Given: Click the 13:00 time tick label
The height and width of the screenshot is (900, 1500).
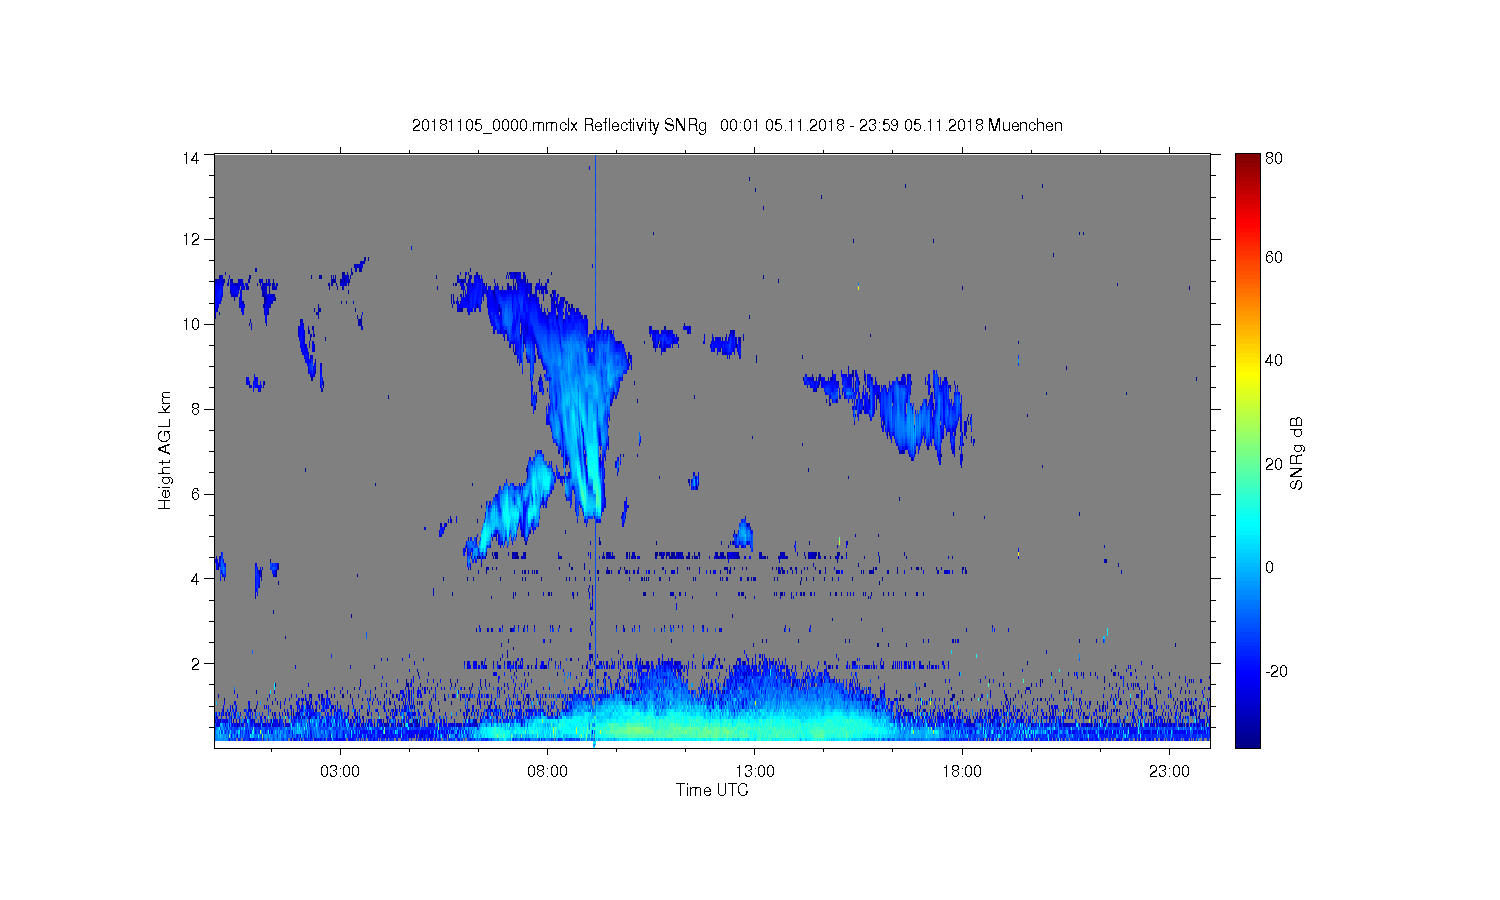Looking at the screenshot, I should [x=755, y=772].
